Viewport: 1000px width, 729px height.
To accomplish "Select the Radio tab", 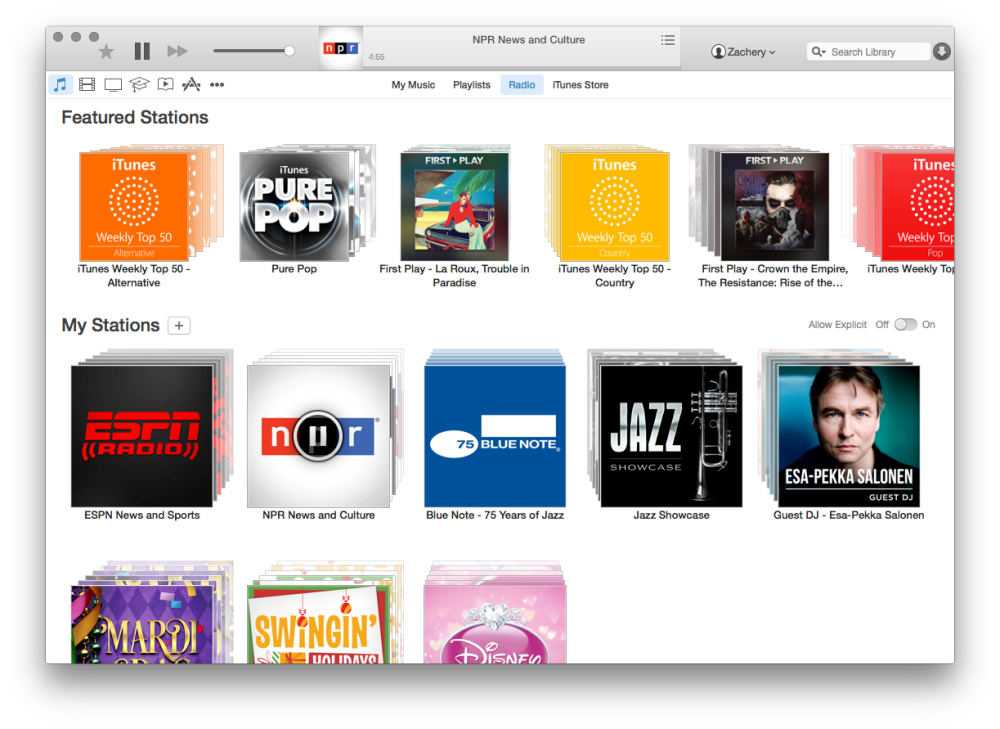I will (x=522, y=85).
